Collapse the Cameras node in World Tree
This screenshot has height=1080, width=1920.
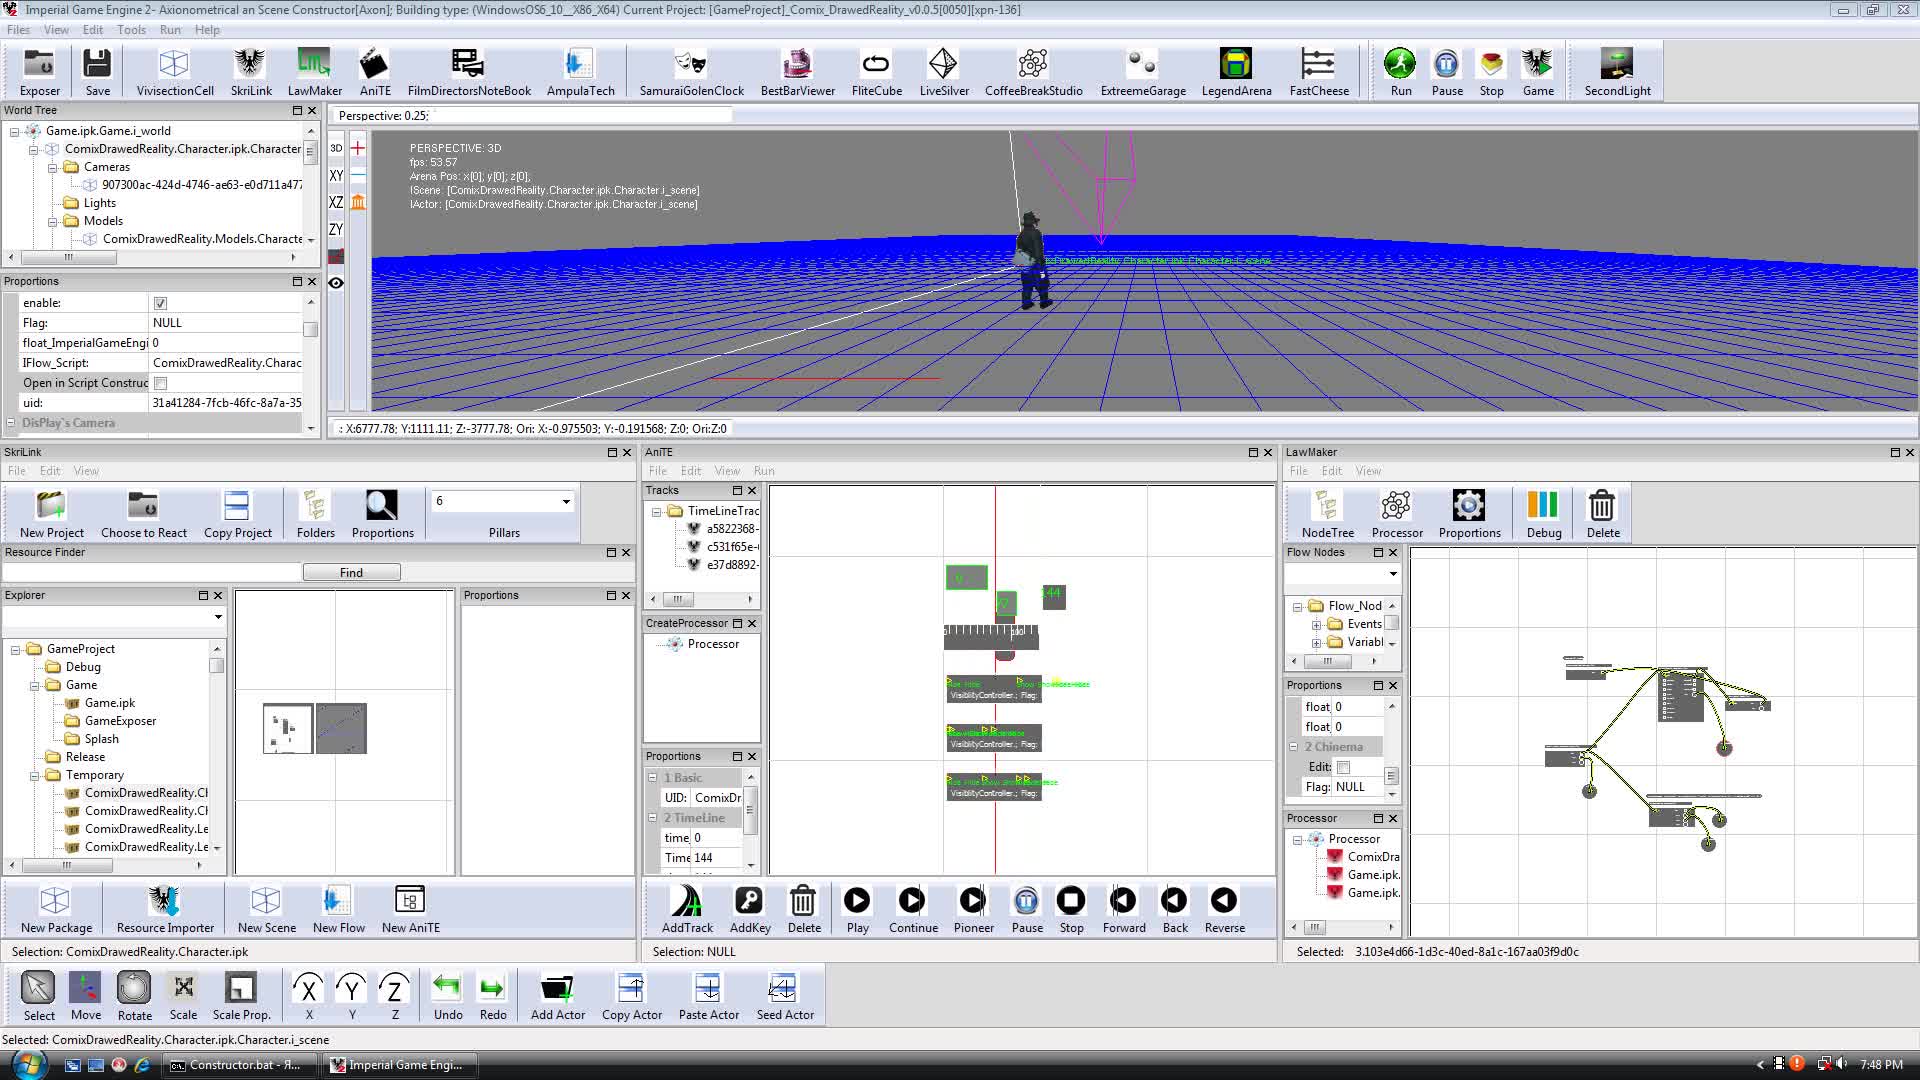(52, 166)
